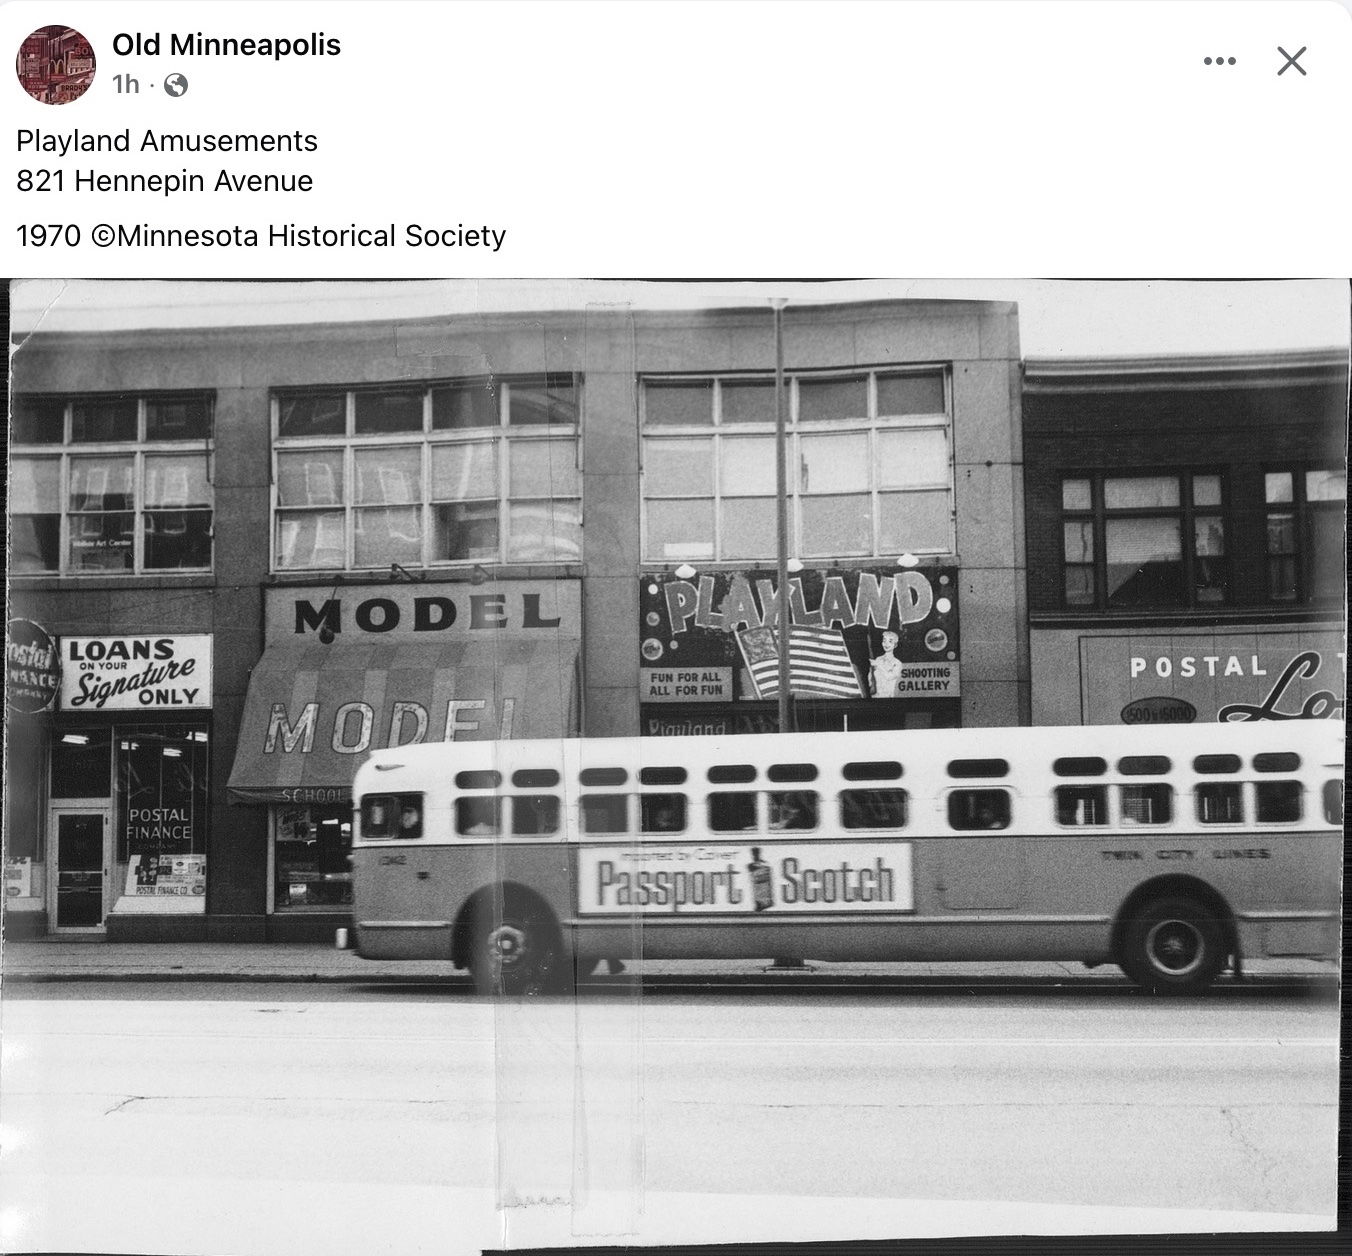Click the Twin City Lines bus lettering

[1185, 854]
